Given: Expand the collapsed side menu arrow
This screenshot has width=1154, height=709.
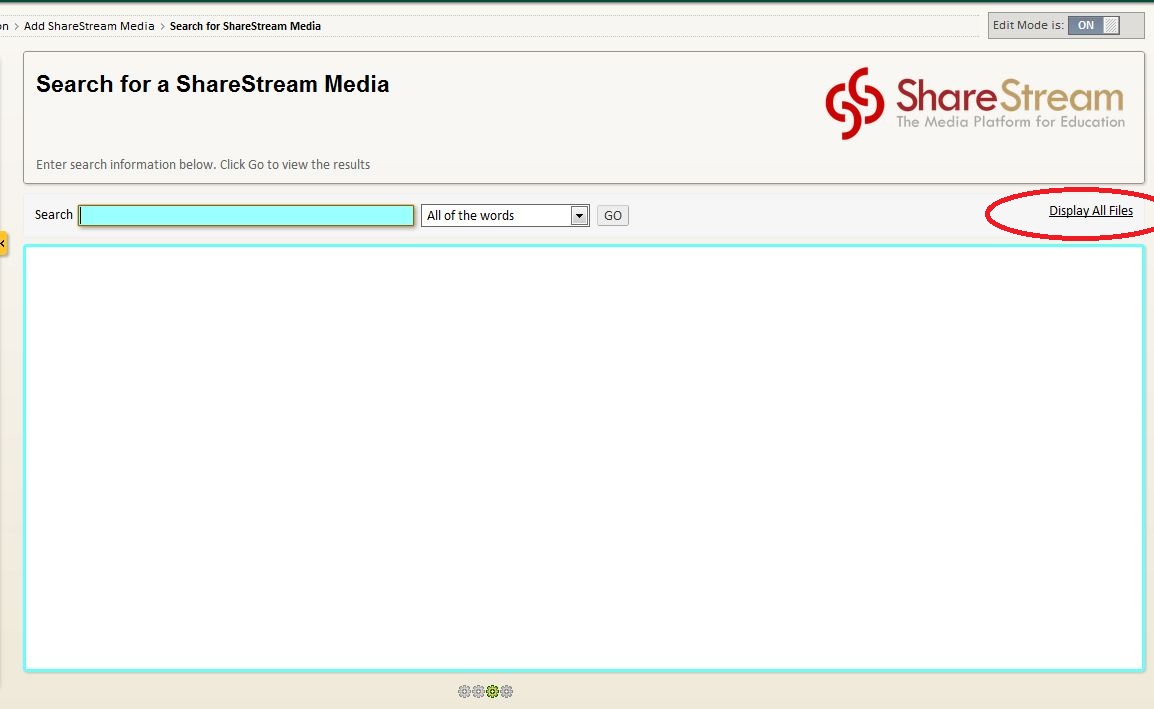Looking at the screenshot, I should tap(3, 243).
